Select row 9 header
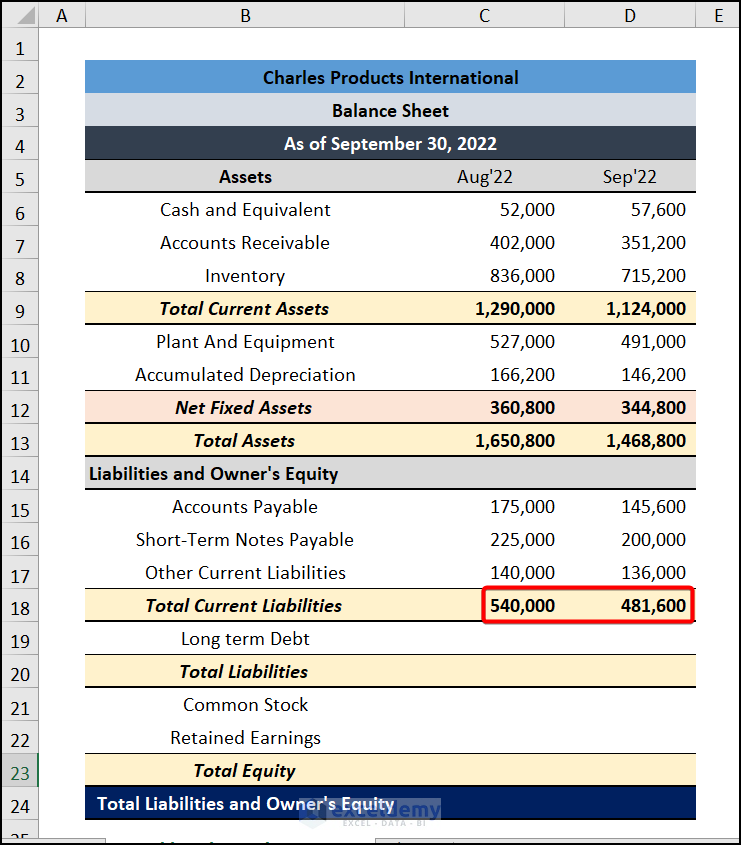The width and height of the screenshot is (741, 845). (x=20, y=310)
